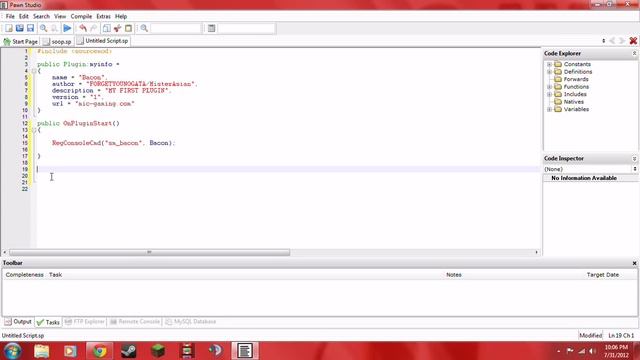Open the MySQL Database tab
Screen dimensions: 640x360
point(191,322)
